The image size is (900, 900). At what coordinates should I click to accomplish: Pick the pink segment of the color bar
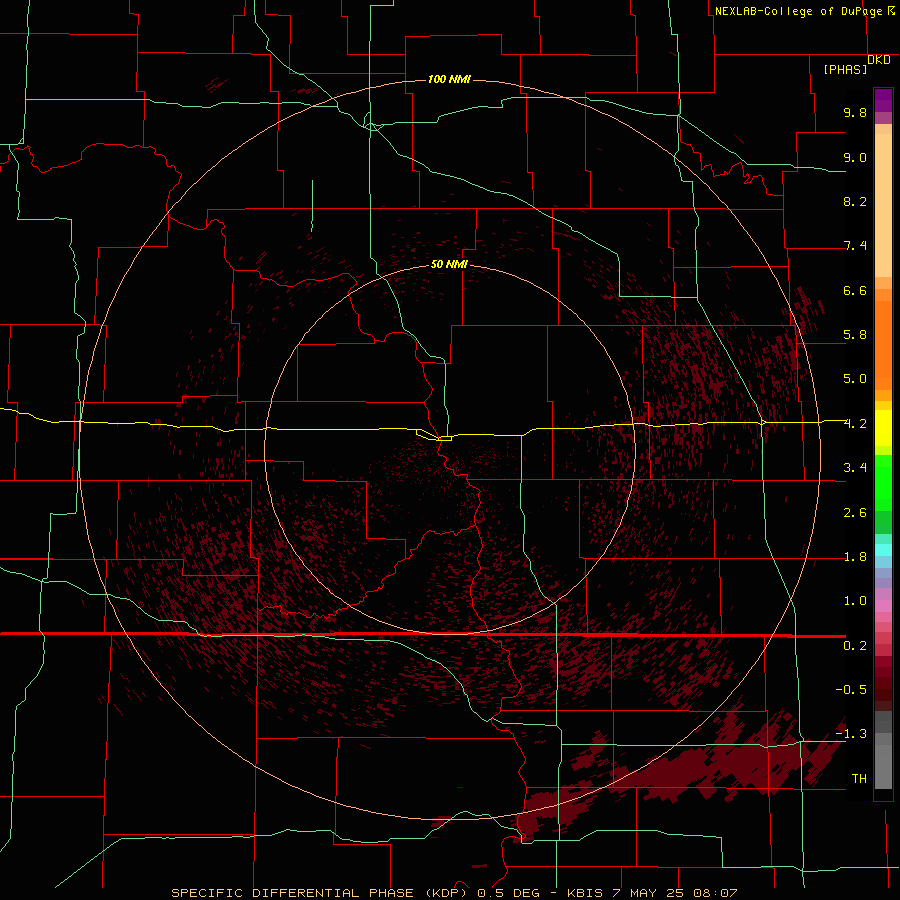[883, 606]
